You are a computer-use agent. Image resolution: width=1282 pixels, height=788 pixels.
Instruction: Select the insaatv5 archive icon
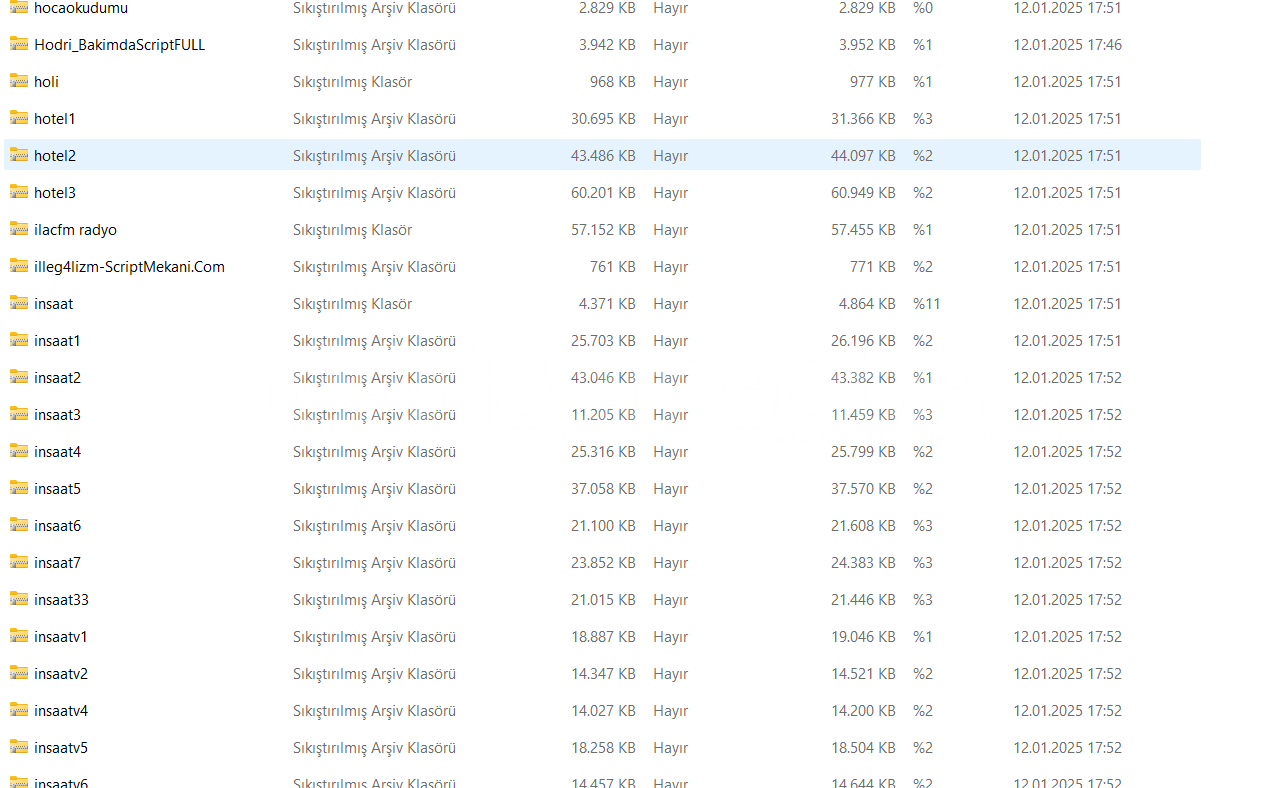coord(19,747)
